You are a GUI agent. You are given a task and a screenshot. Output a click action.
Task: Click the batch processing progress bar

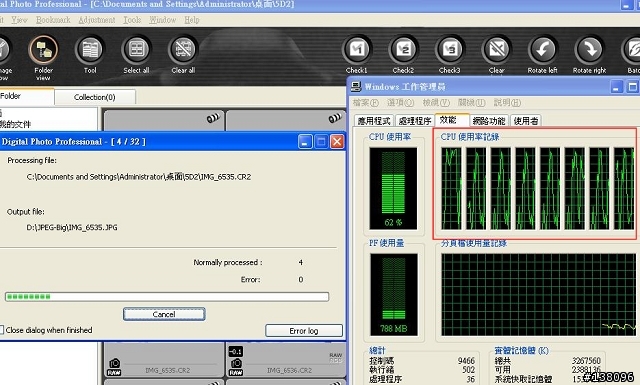[x=167, y=296]
